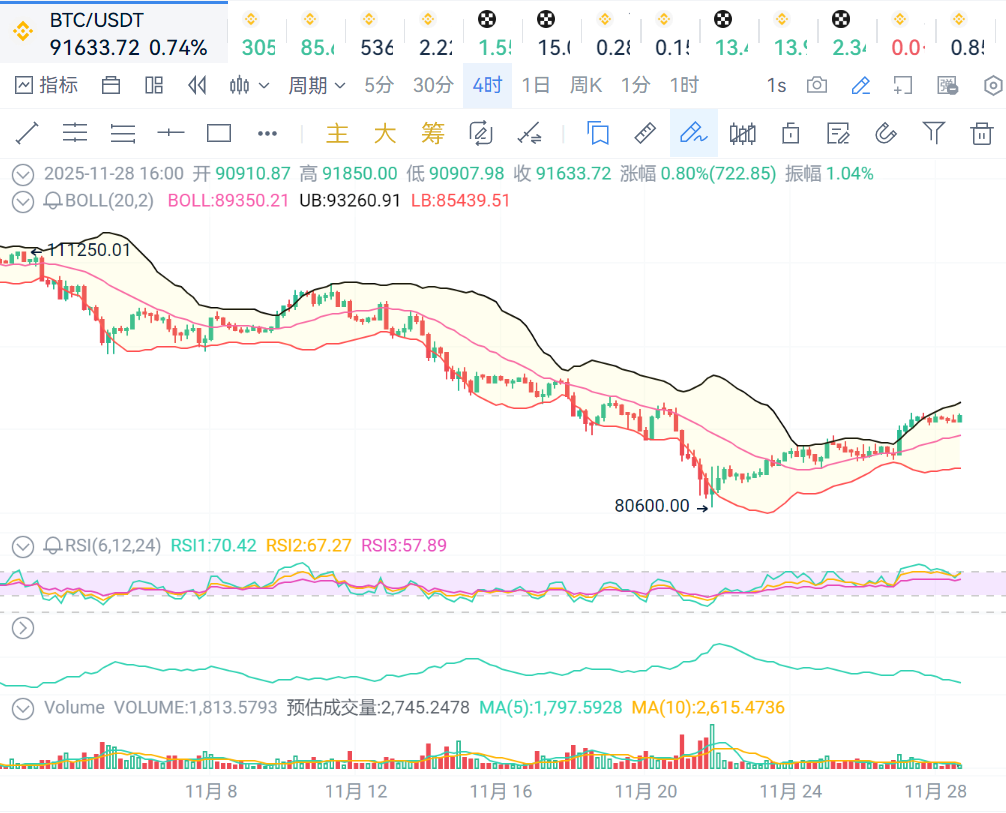Click the ruler measurement tool
The image size is (1006, 813).
pos(645,133)
